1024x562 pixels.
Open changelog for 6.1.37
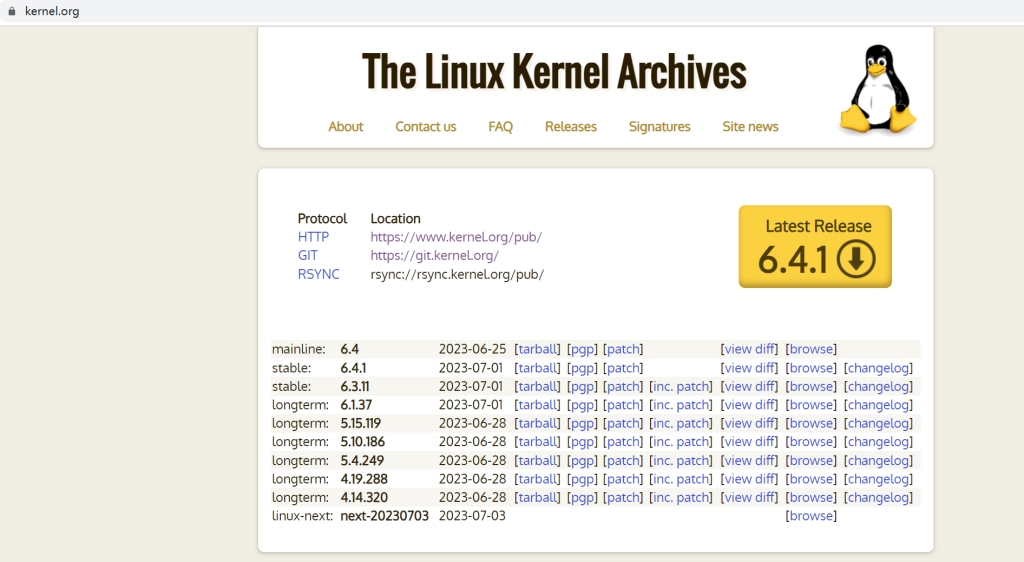pos(878,405)
